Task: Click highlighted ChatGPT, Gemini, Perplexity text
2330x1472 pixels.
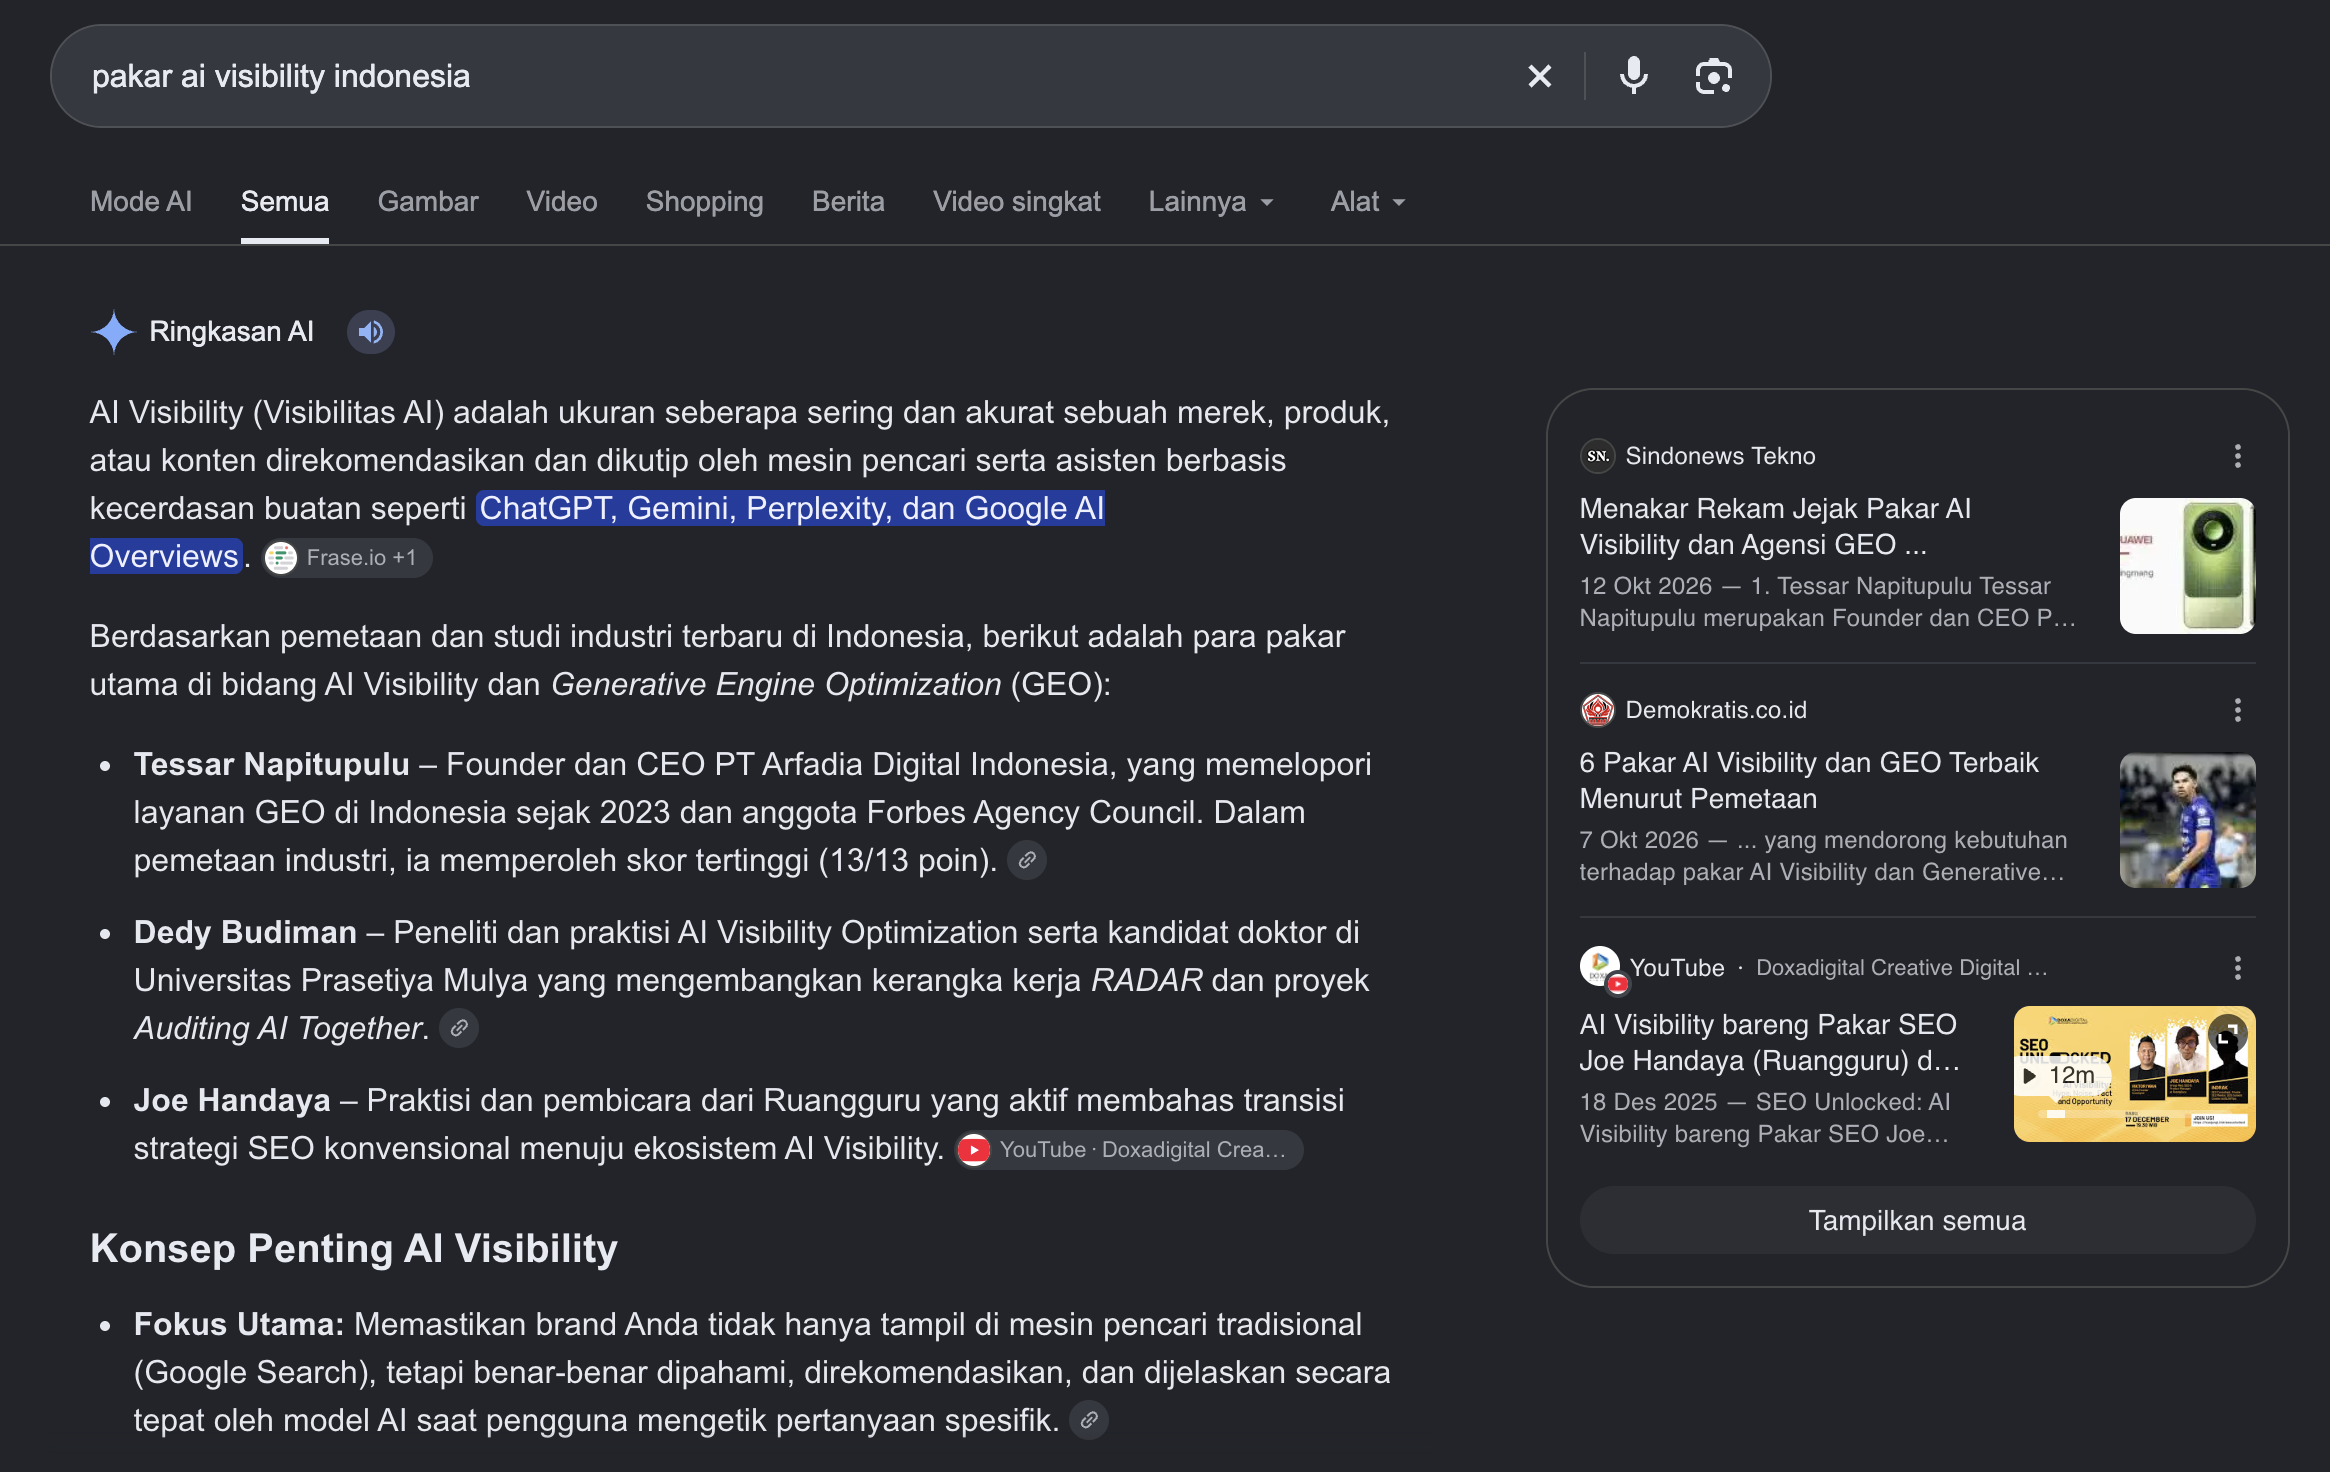Action: pyautogui.click(x=792, y=509)
